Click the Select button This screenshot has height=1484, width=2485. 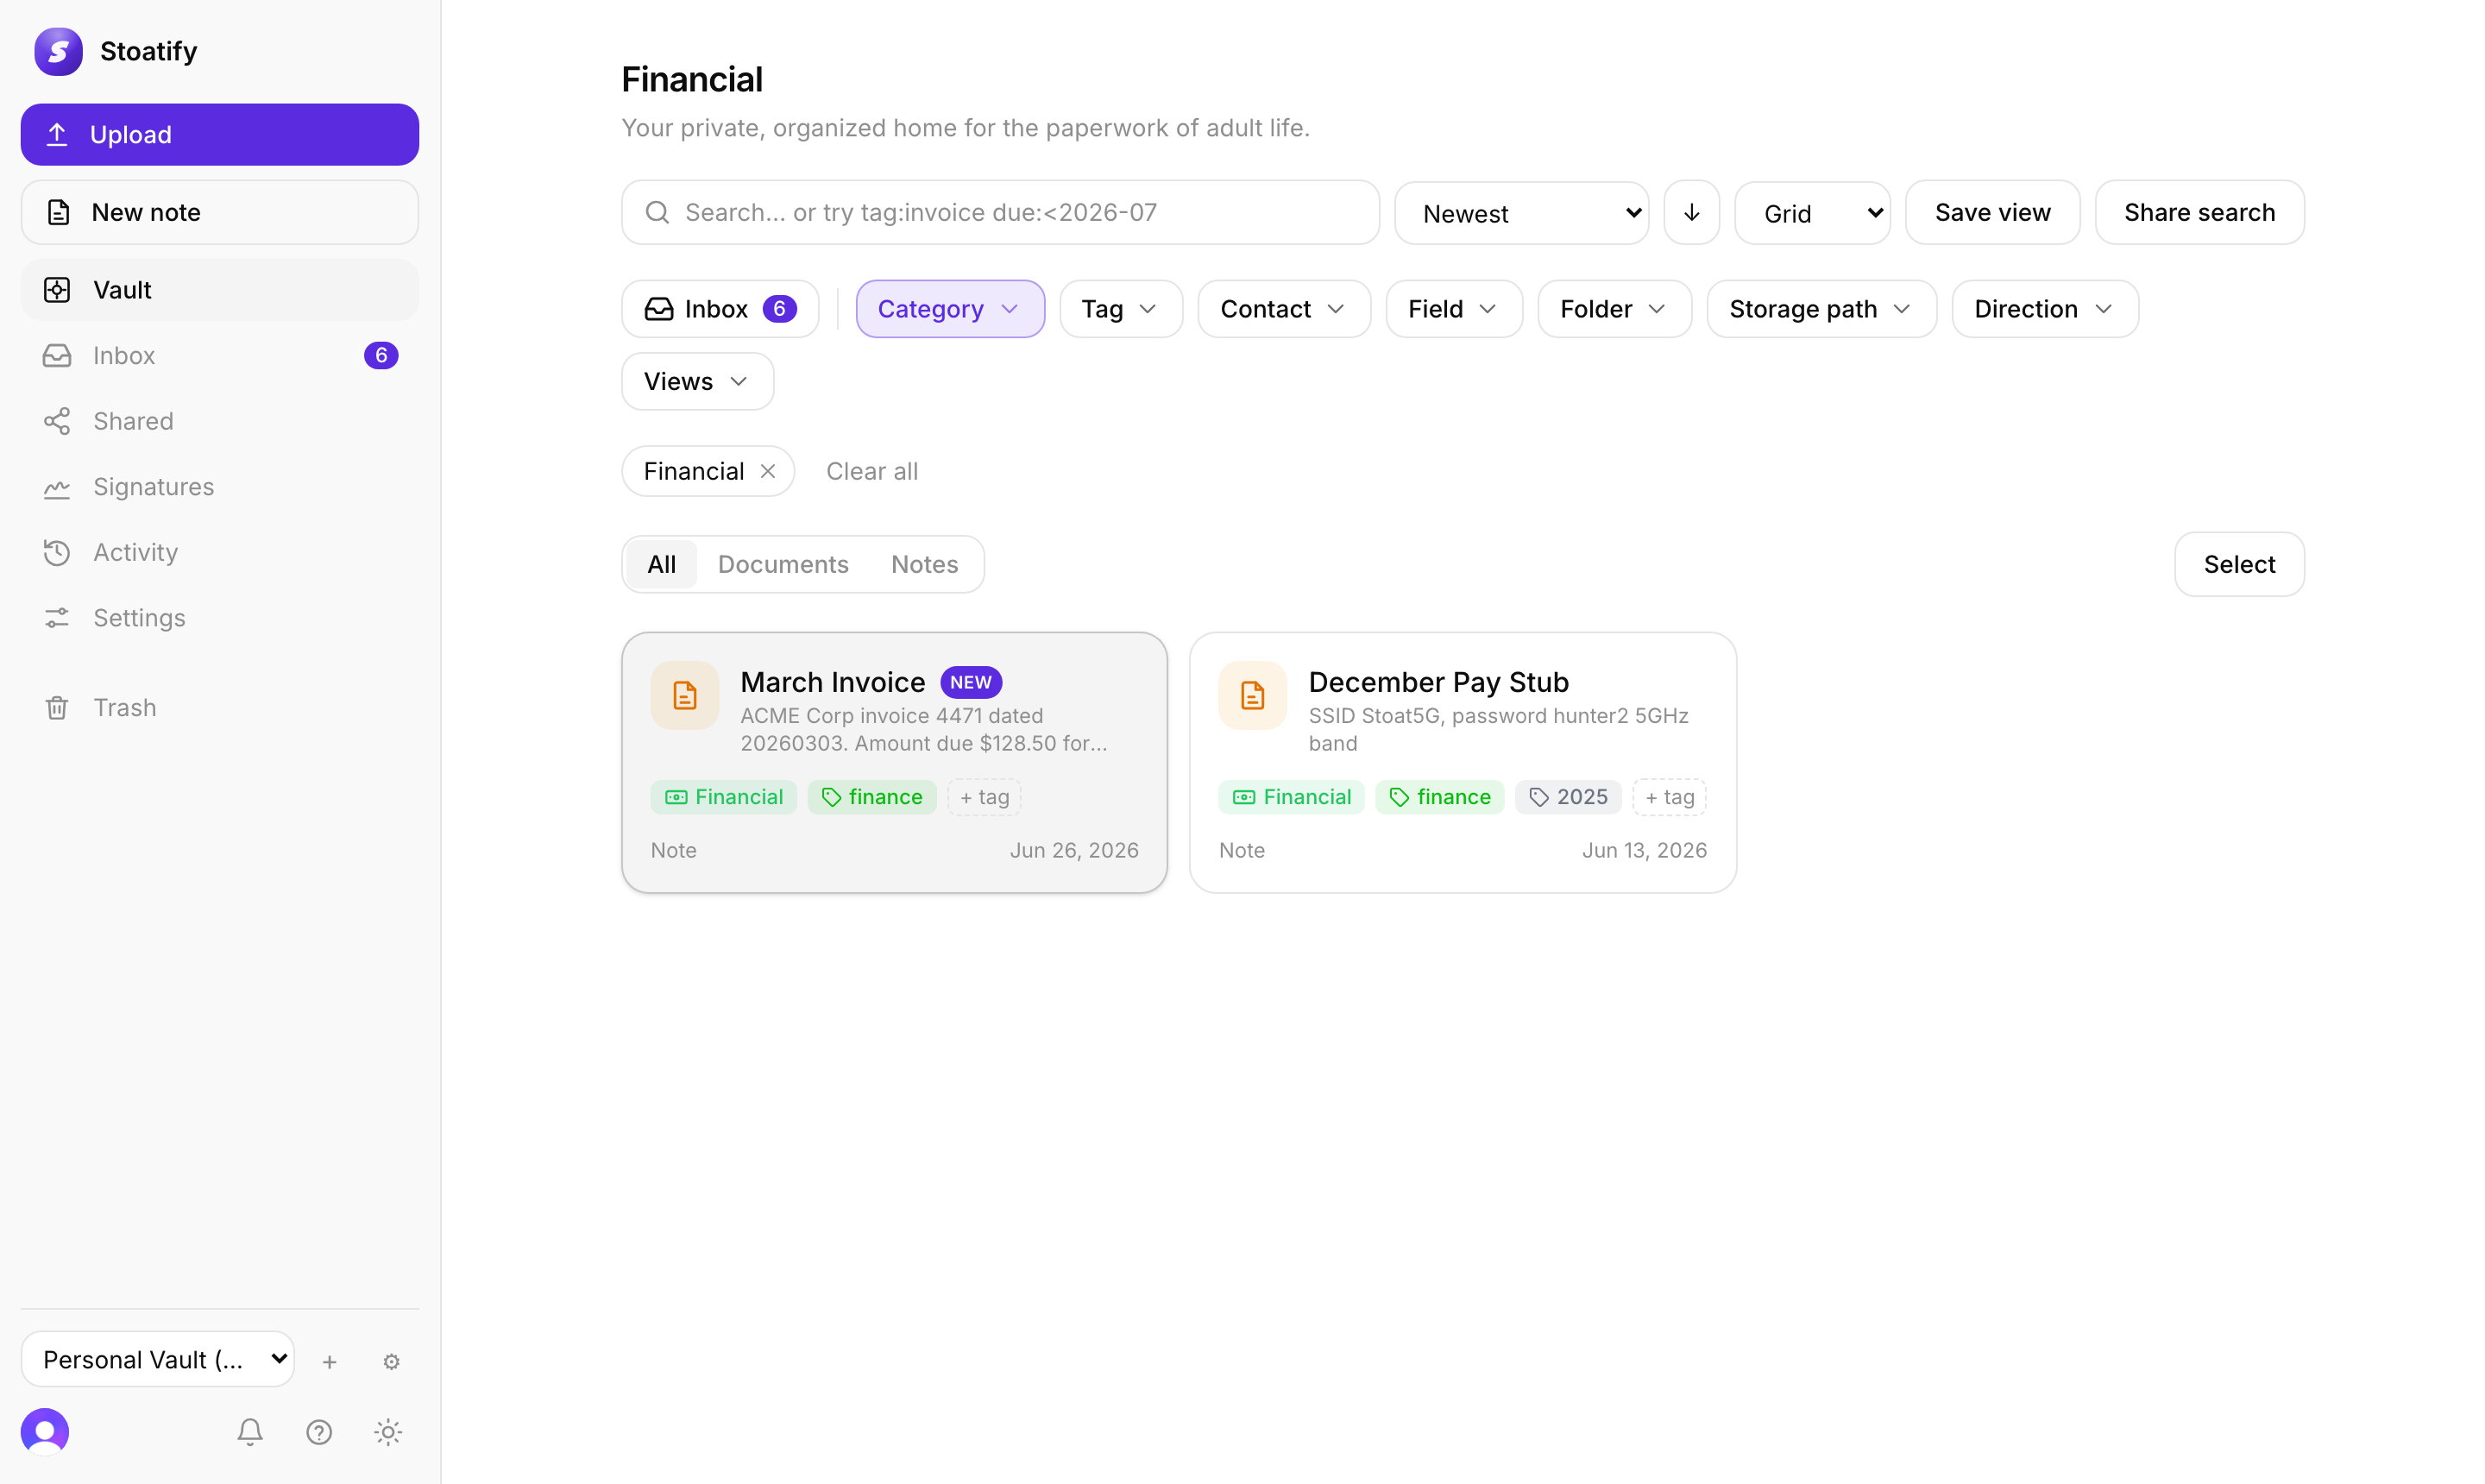(2239, 564)
